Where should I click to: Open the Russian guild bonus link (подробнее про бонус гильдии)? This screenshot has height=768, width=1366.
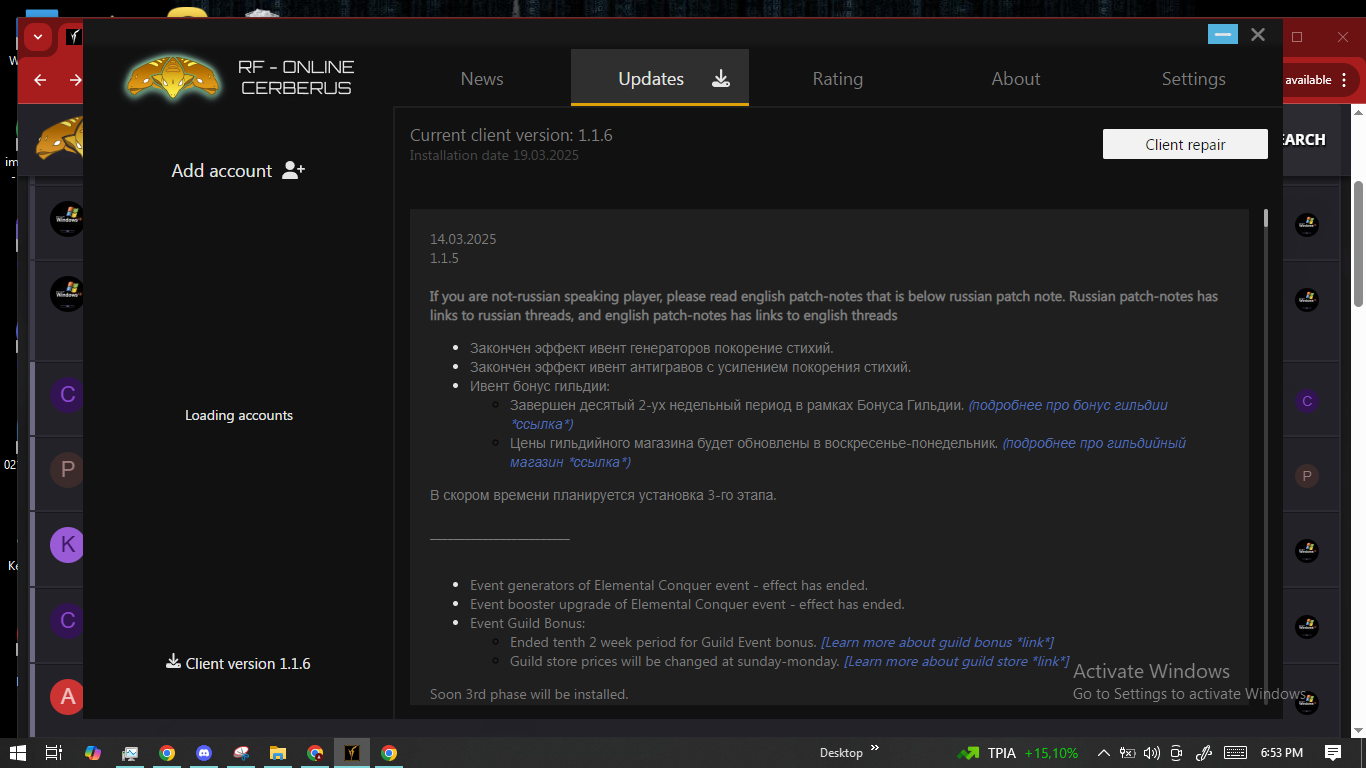[839, 414]
